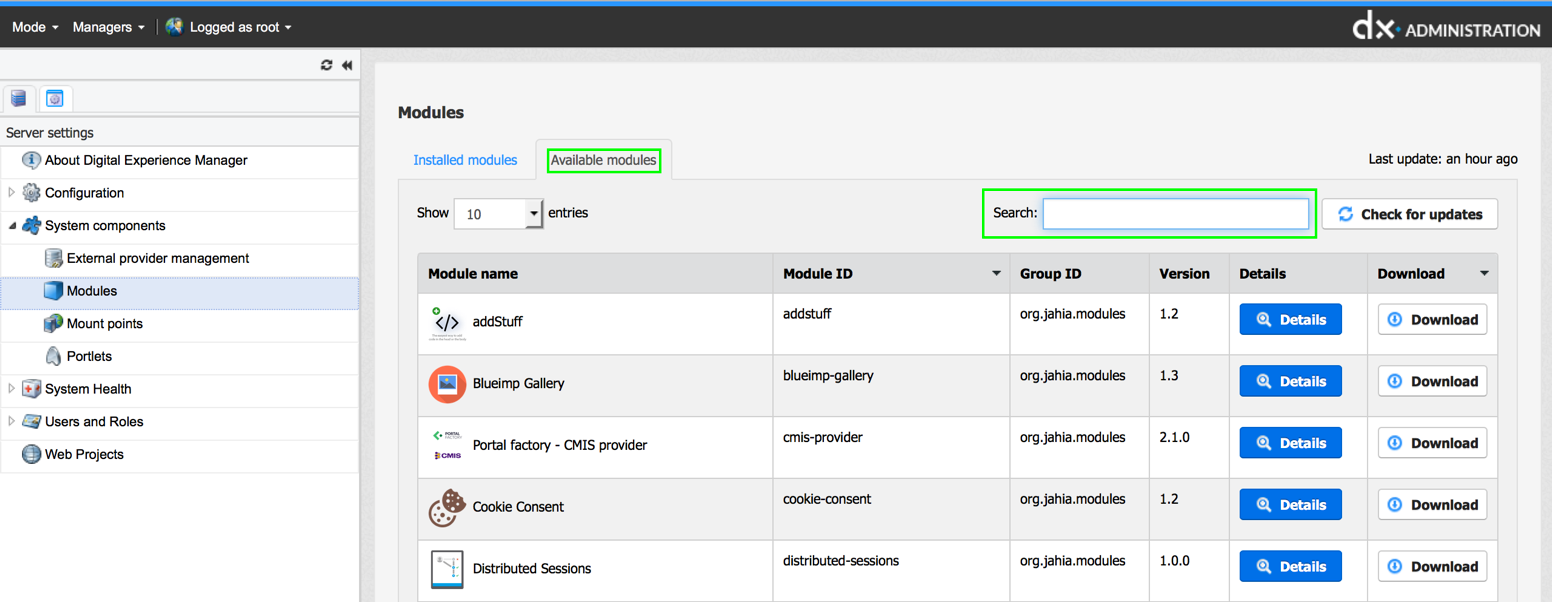Viewport: 1552px width, 602px height.
Task: View Details for Blueimp Gallery
Action: pos(1290,381)
